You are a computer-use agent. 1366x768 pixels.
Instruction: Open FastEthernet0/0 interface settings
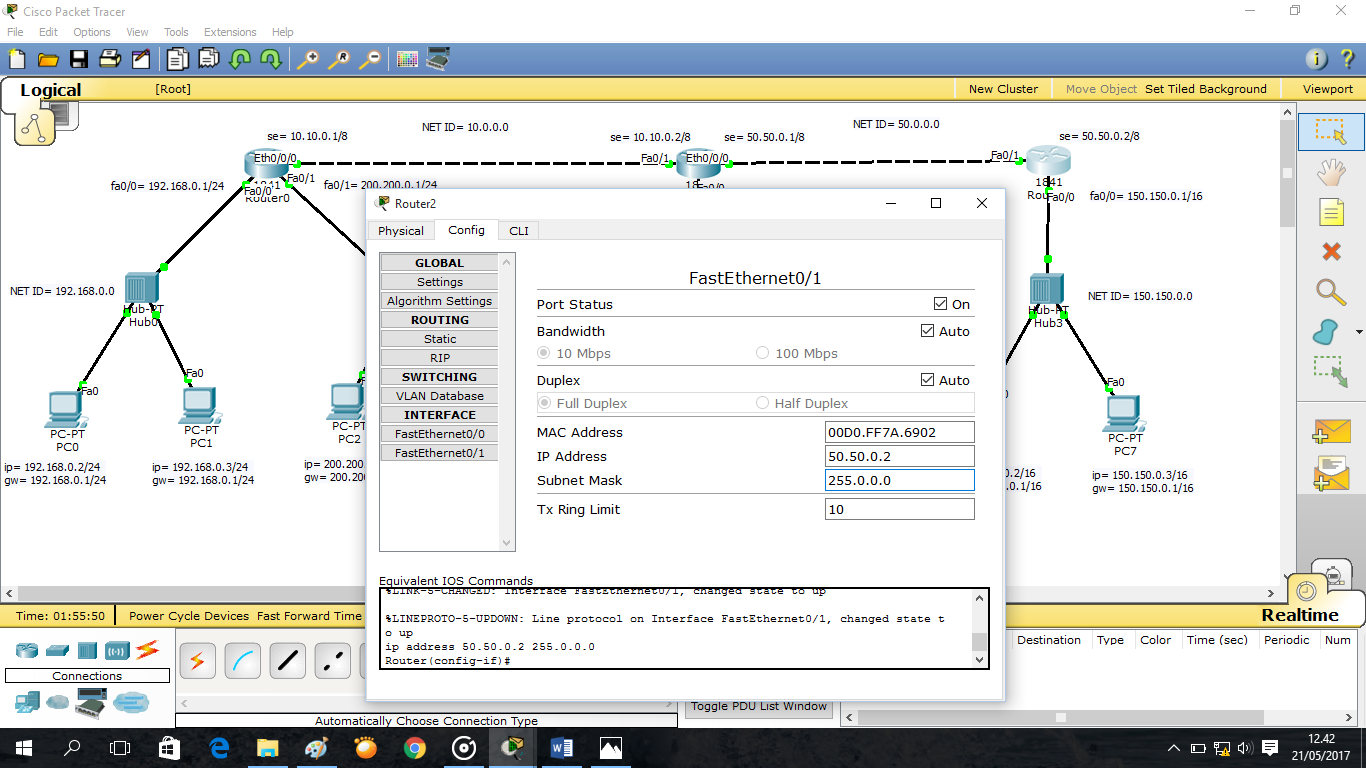[440, 434]
